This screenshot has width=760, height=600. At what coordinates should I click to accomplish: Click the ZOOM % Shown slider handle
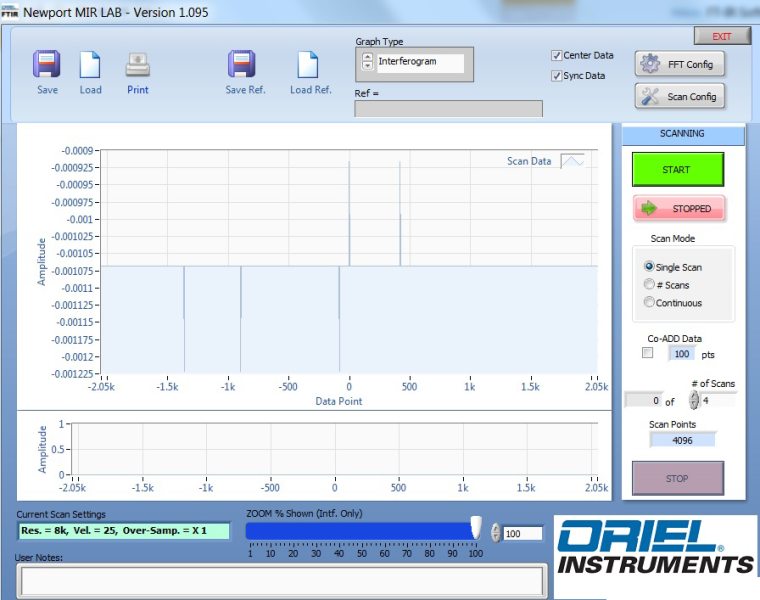476,530
